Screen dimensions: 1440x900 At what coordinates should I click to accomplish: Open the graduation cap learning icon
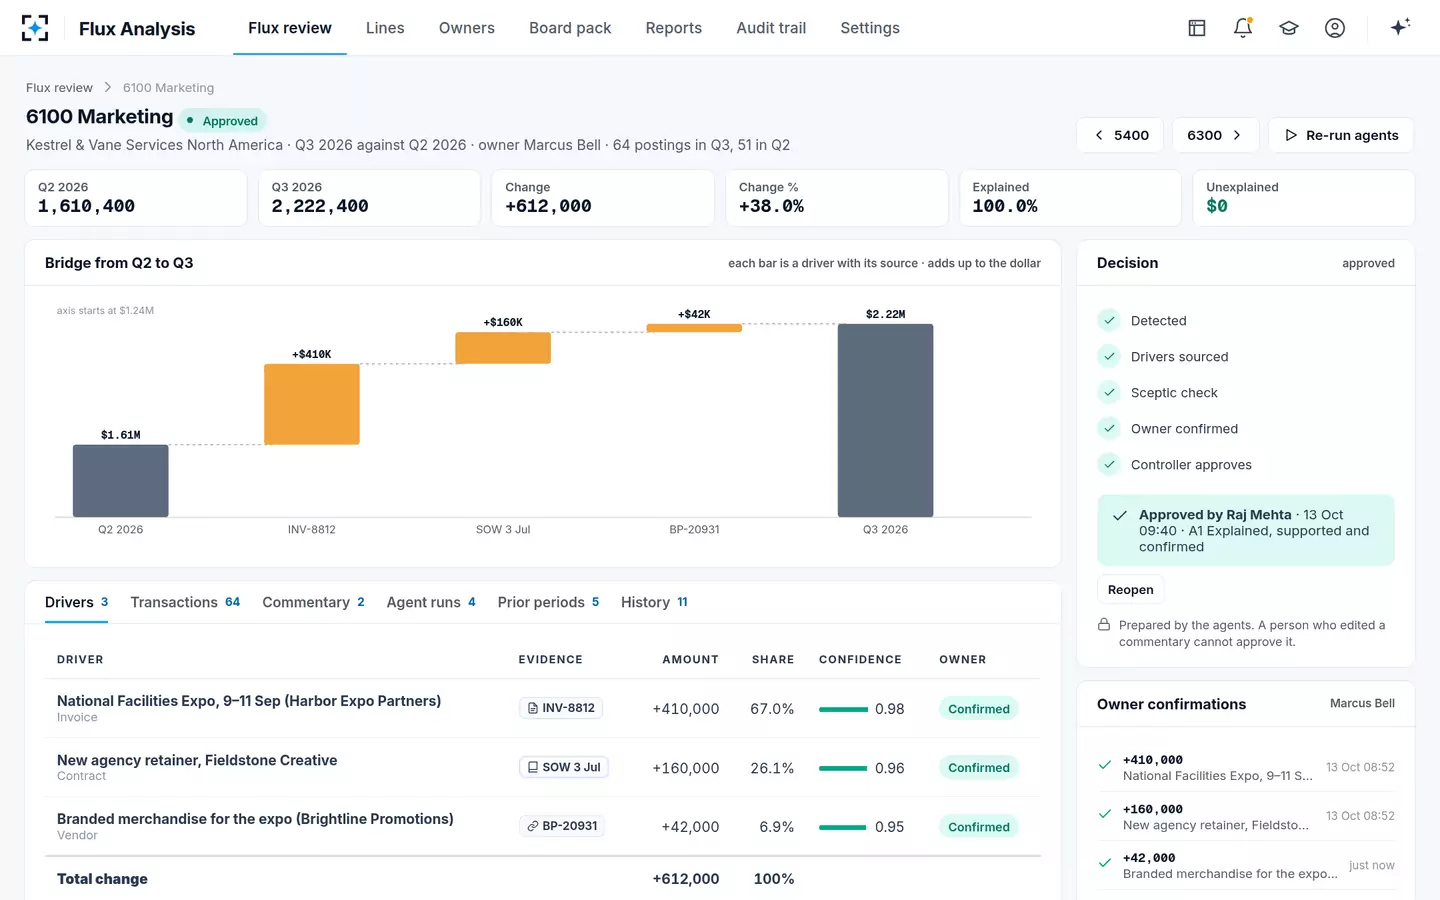[1289, 28]
